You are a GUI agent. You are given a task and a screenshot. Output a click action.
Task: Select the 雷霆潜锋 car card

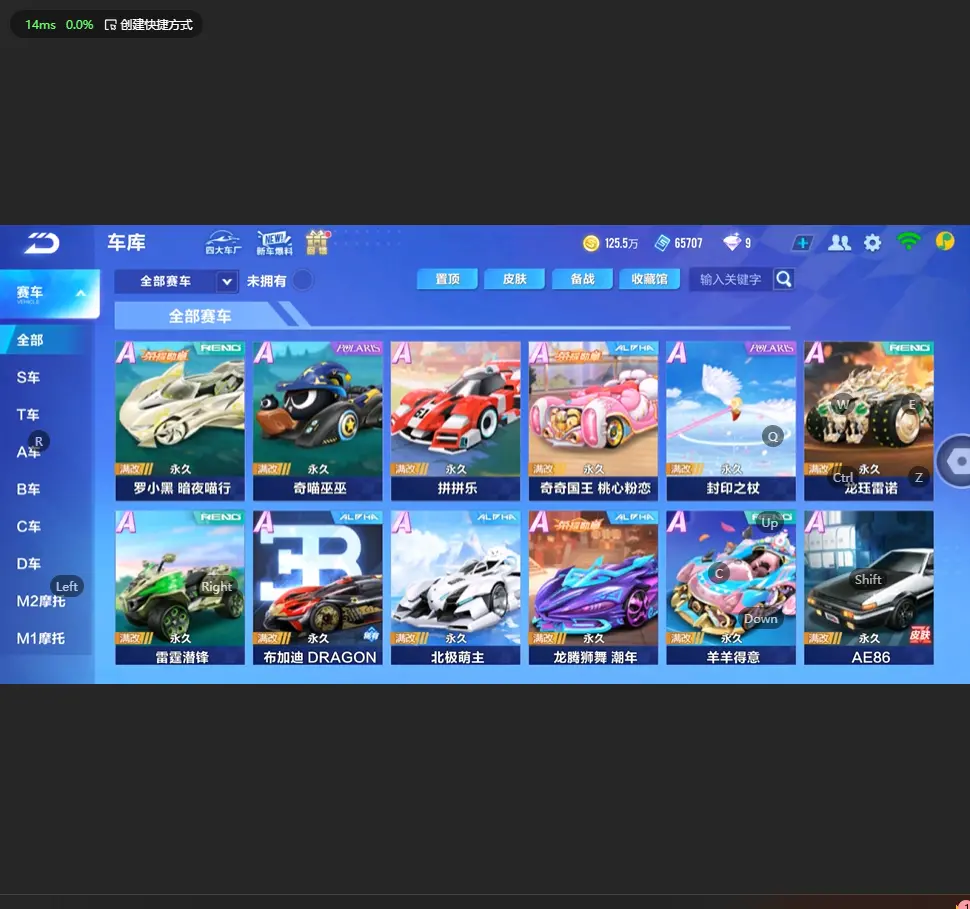pyautogui.click(x=180, y=588)
